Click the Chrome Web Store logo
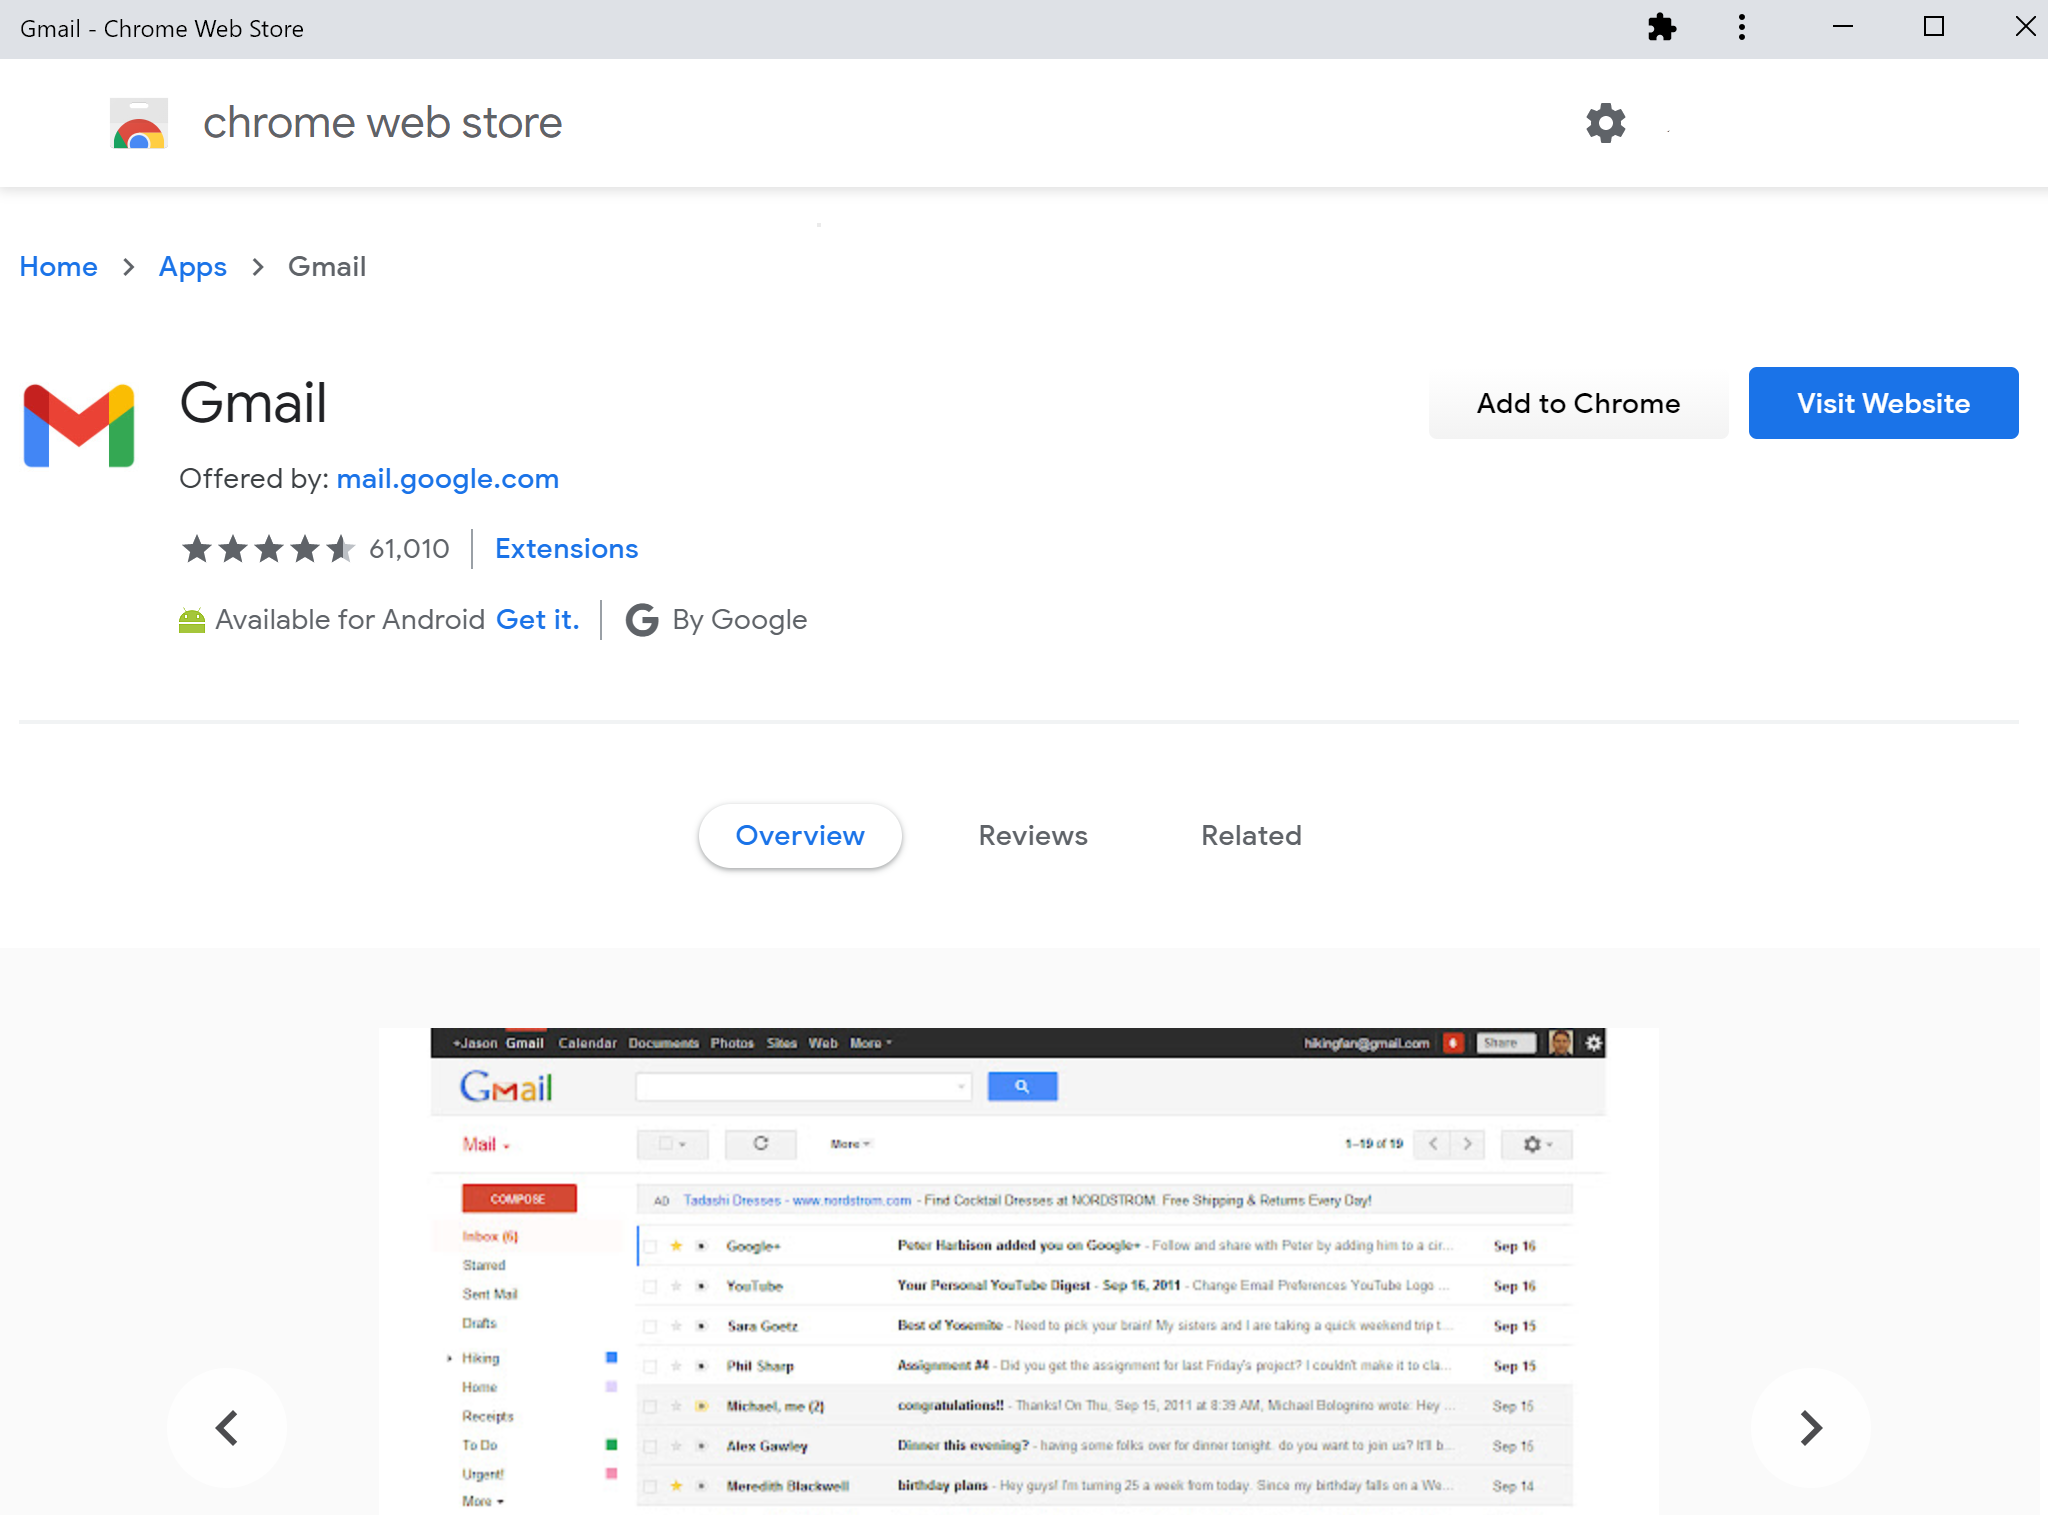The image size is (2048, 1515). 139,123
